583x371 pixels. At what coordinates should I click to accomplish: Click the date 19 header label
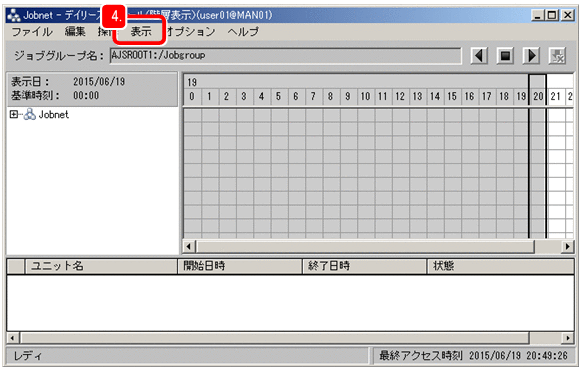pyautogui.click(x=192, y=82)
